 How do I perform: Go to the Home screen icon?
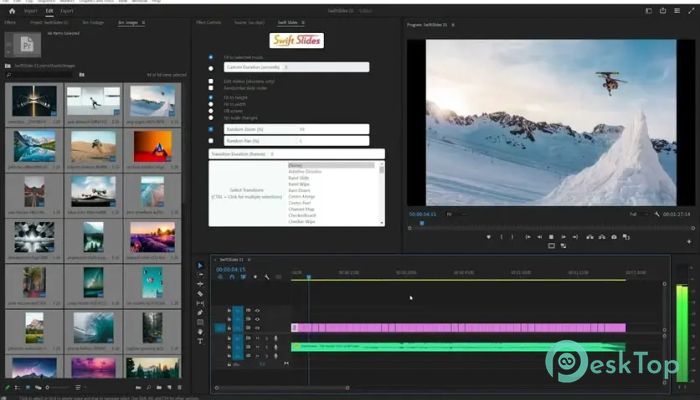(x=12, y=11)
